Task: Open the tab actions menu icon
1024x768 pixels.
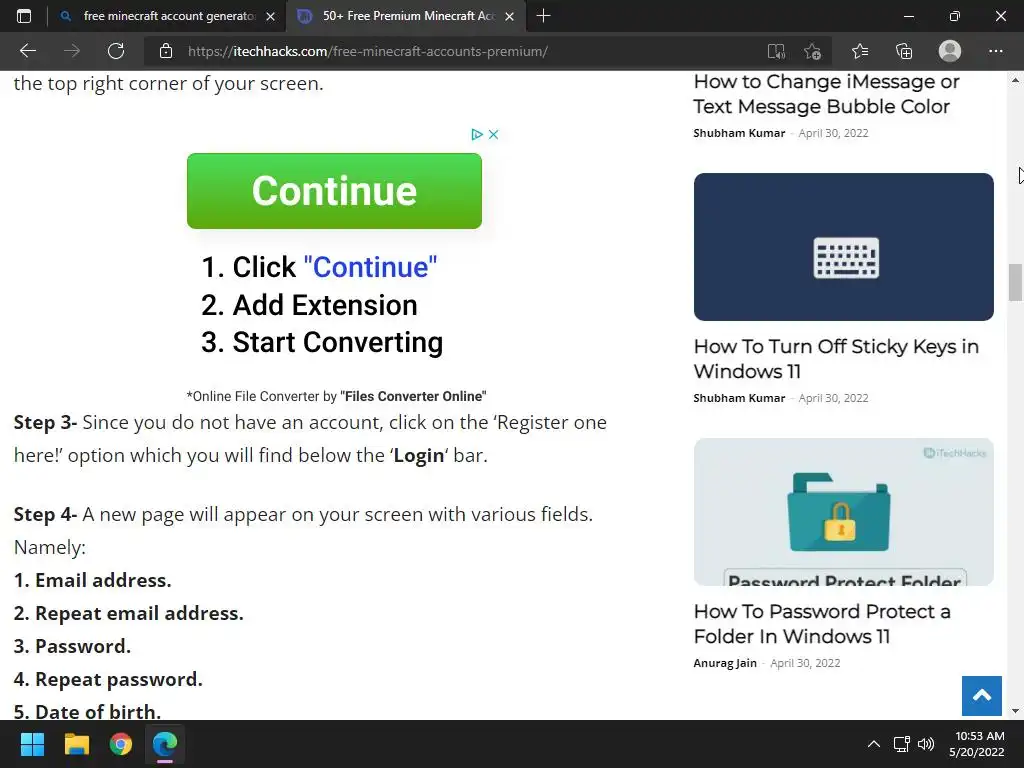Action: [x=24, y=16]
